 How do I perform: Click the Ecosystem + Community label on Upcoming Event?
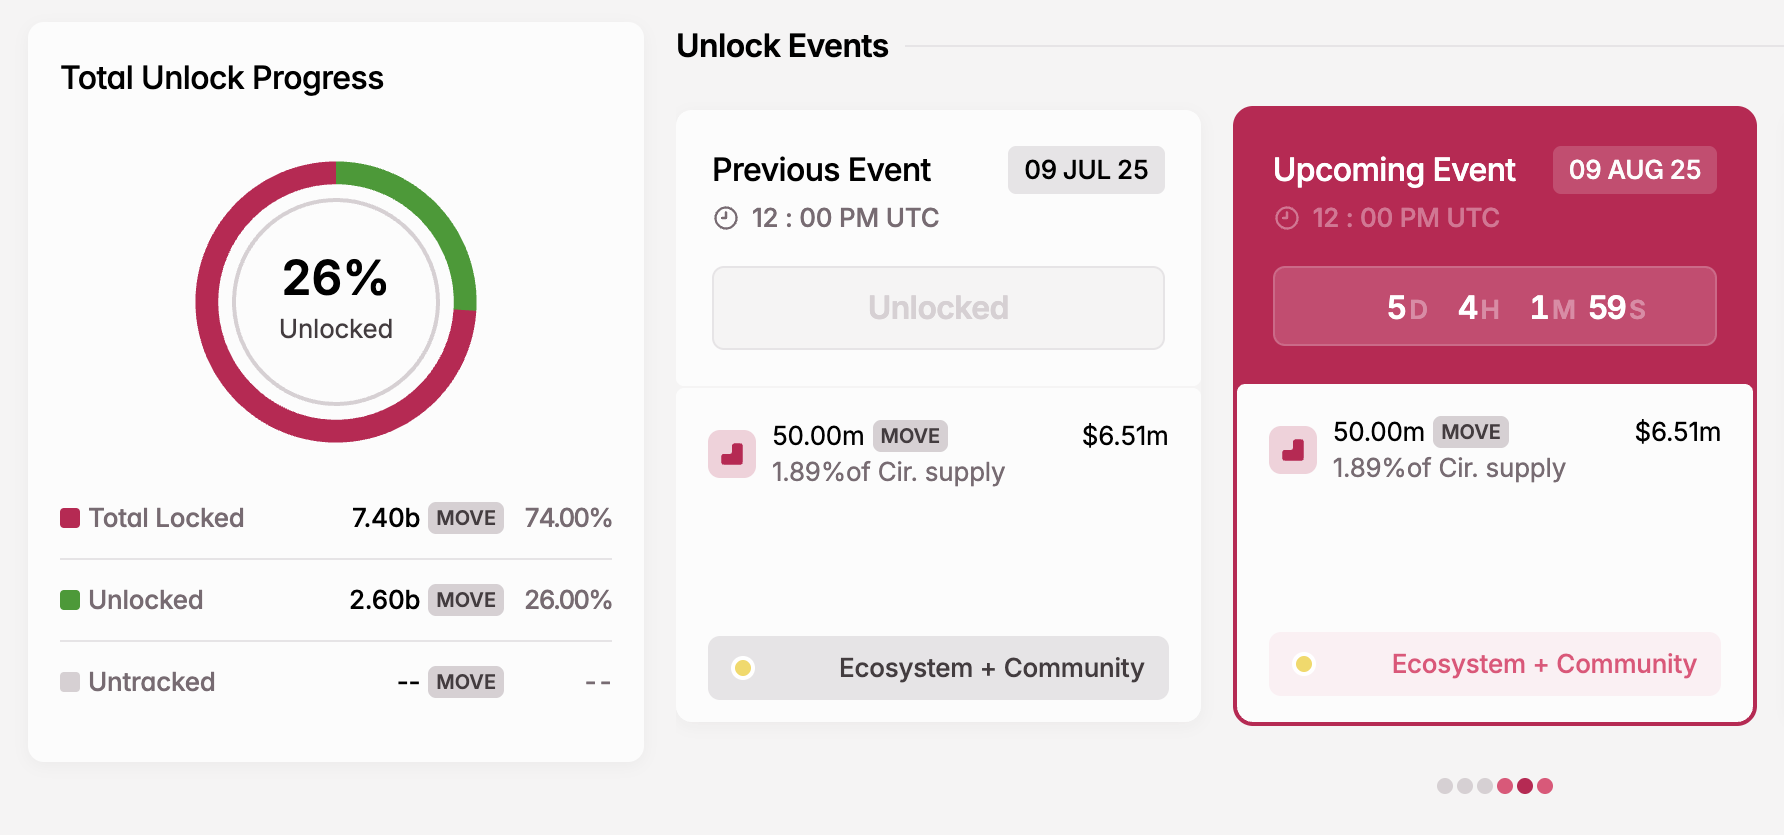(1544, 663)
